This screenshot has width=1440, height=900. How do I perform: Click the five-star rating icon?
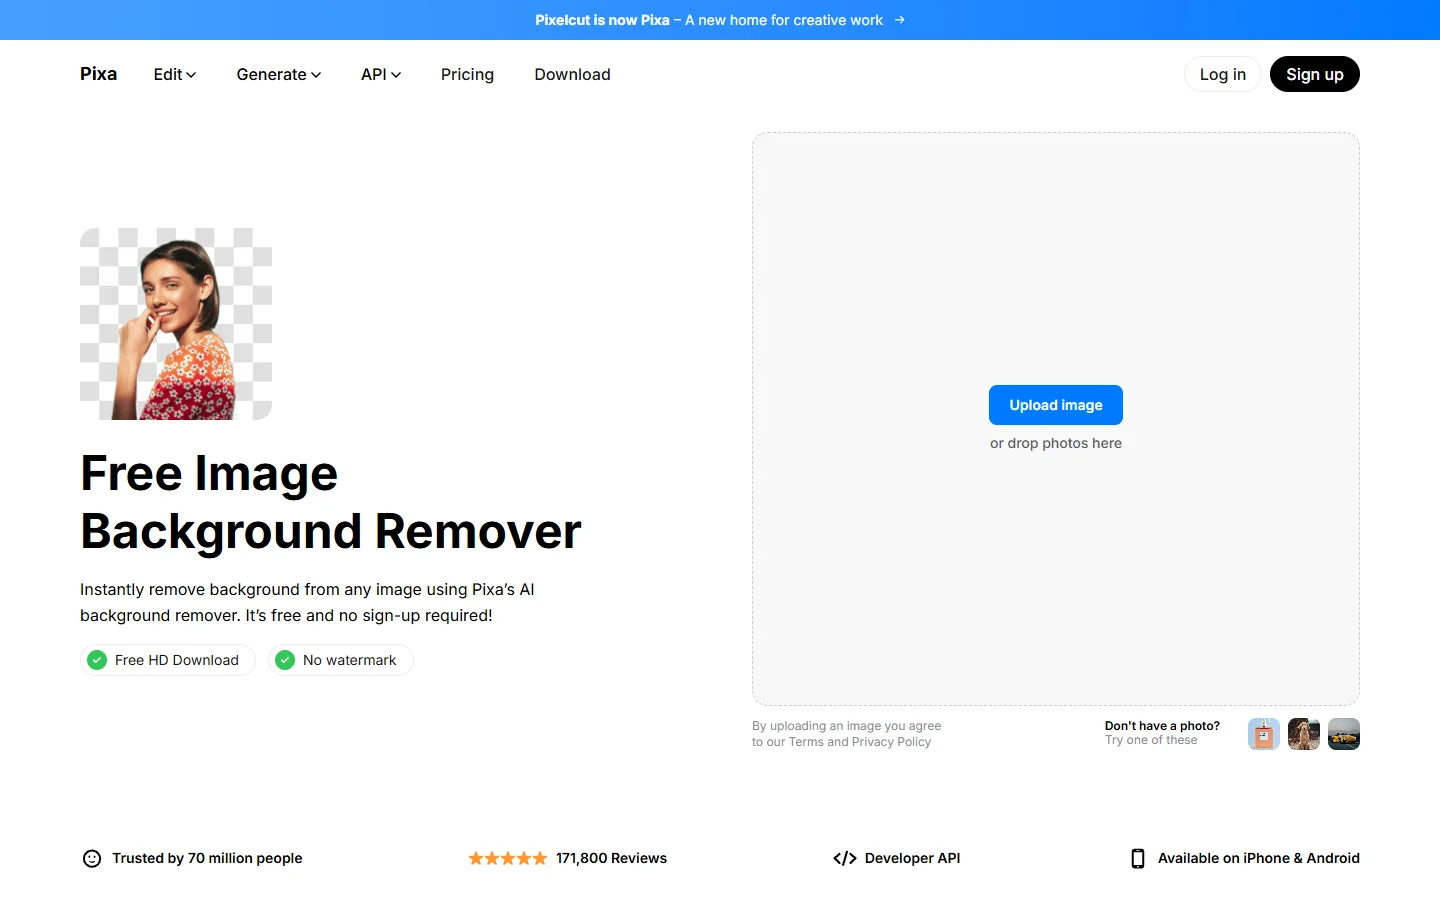(x=507, y=858)
